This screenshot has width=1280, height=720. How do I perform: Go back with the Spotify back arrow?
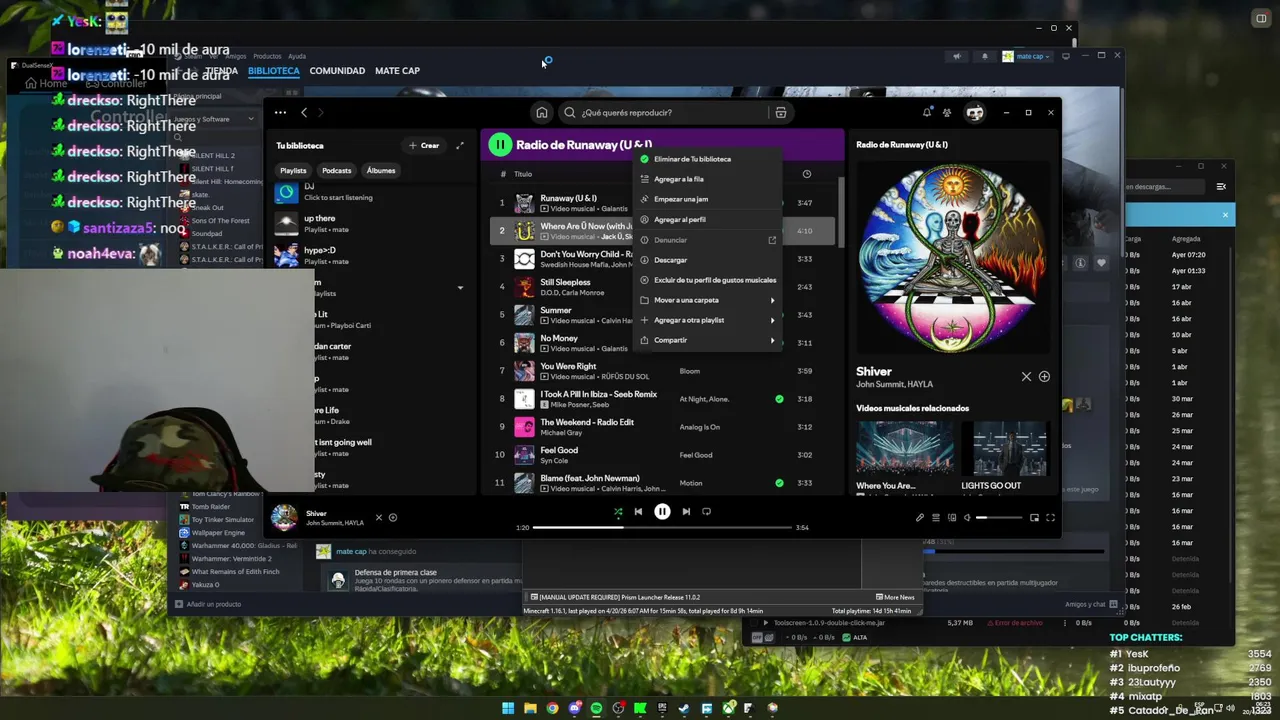pos(304,112)
